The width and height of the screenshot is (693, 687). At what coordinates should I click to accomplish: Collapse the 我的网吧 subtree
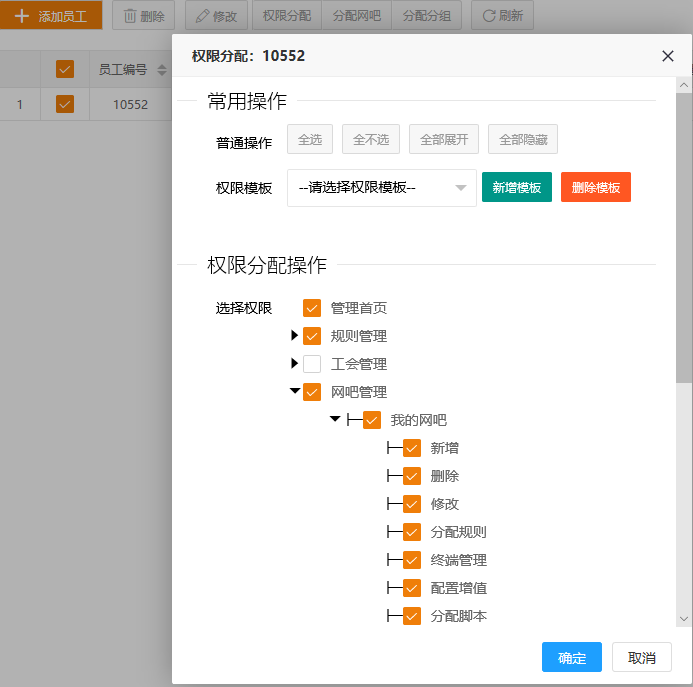335,420
